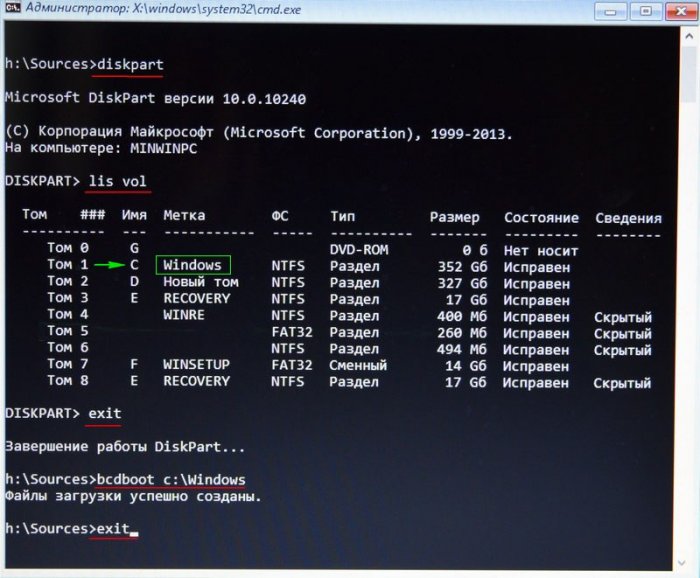The image size is (700, 578).
Task: Click the underlined diskpart command
Action: point(128,65)
